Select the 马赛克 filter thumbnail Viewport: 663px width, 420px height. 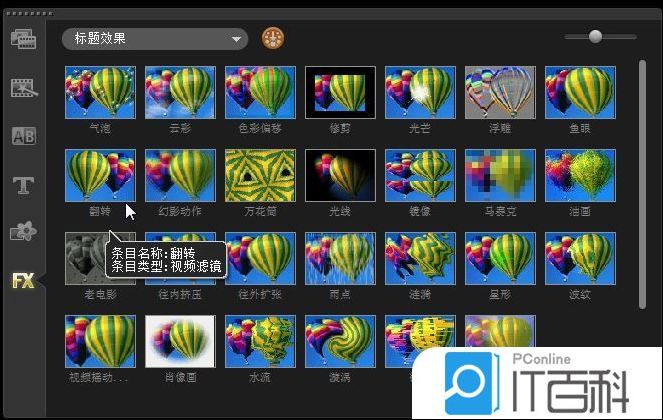pyautogui.click(x=500, y=175)
